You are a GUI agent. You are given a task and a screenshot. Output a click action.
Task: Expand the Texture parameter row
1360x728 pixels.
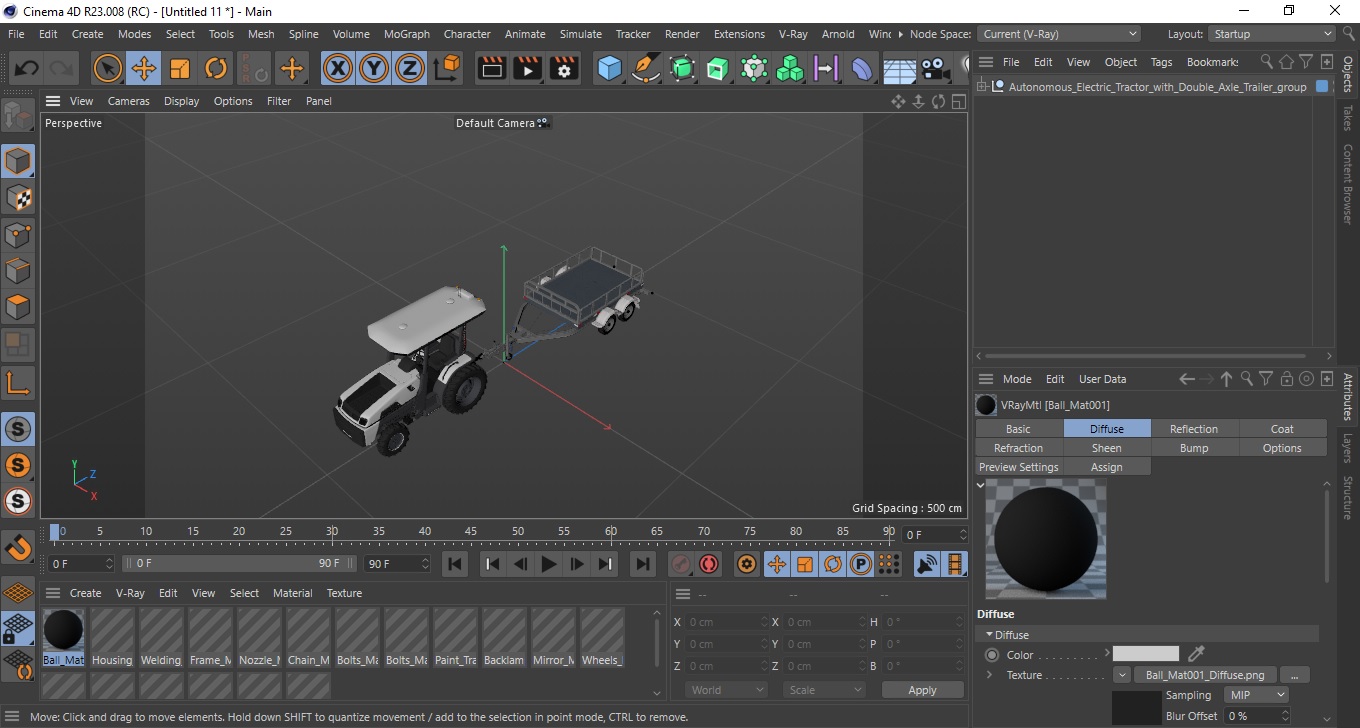[989, 675]
